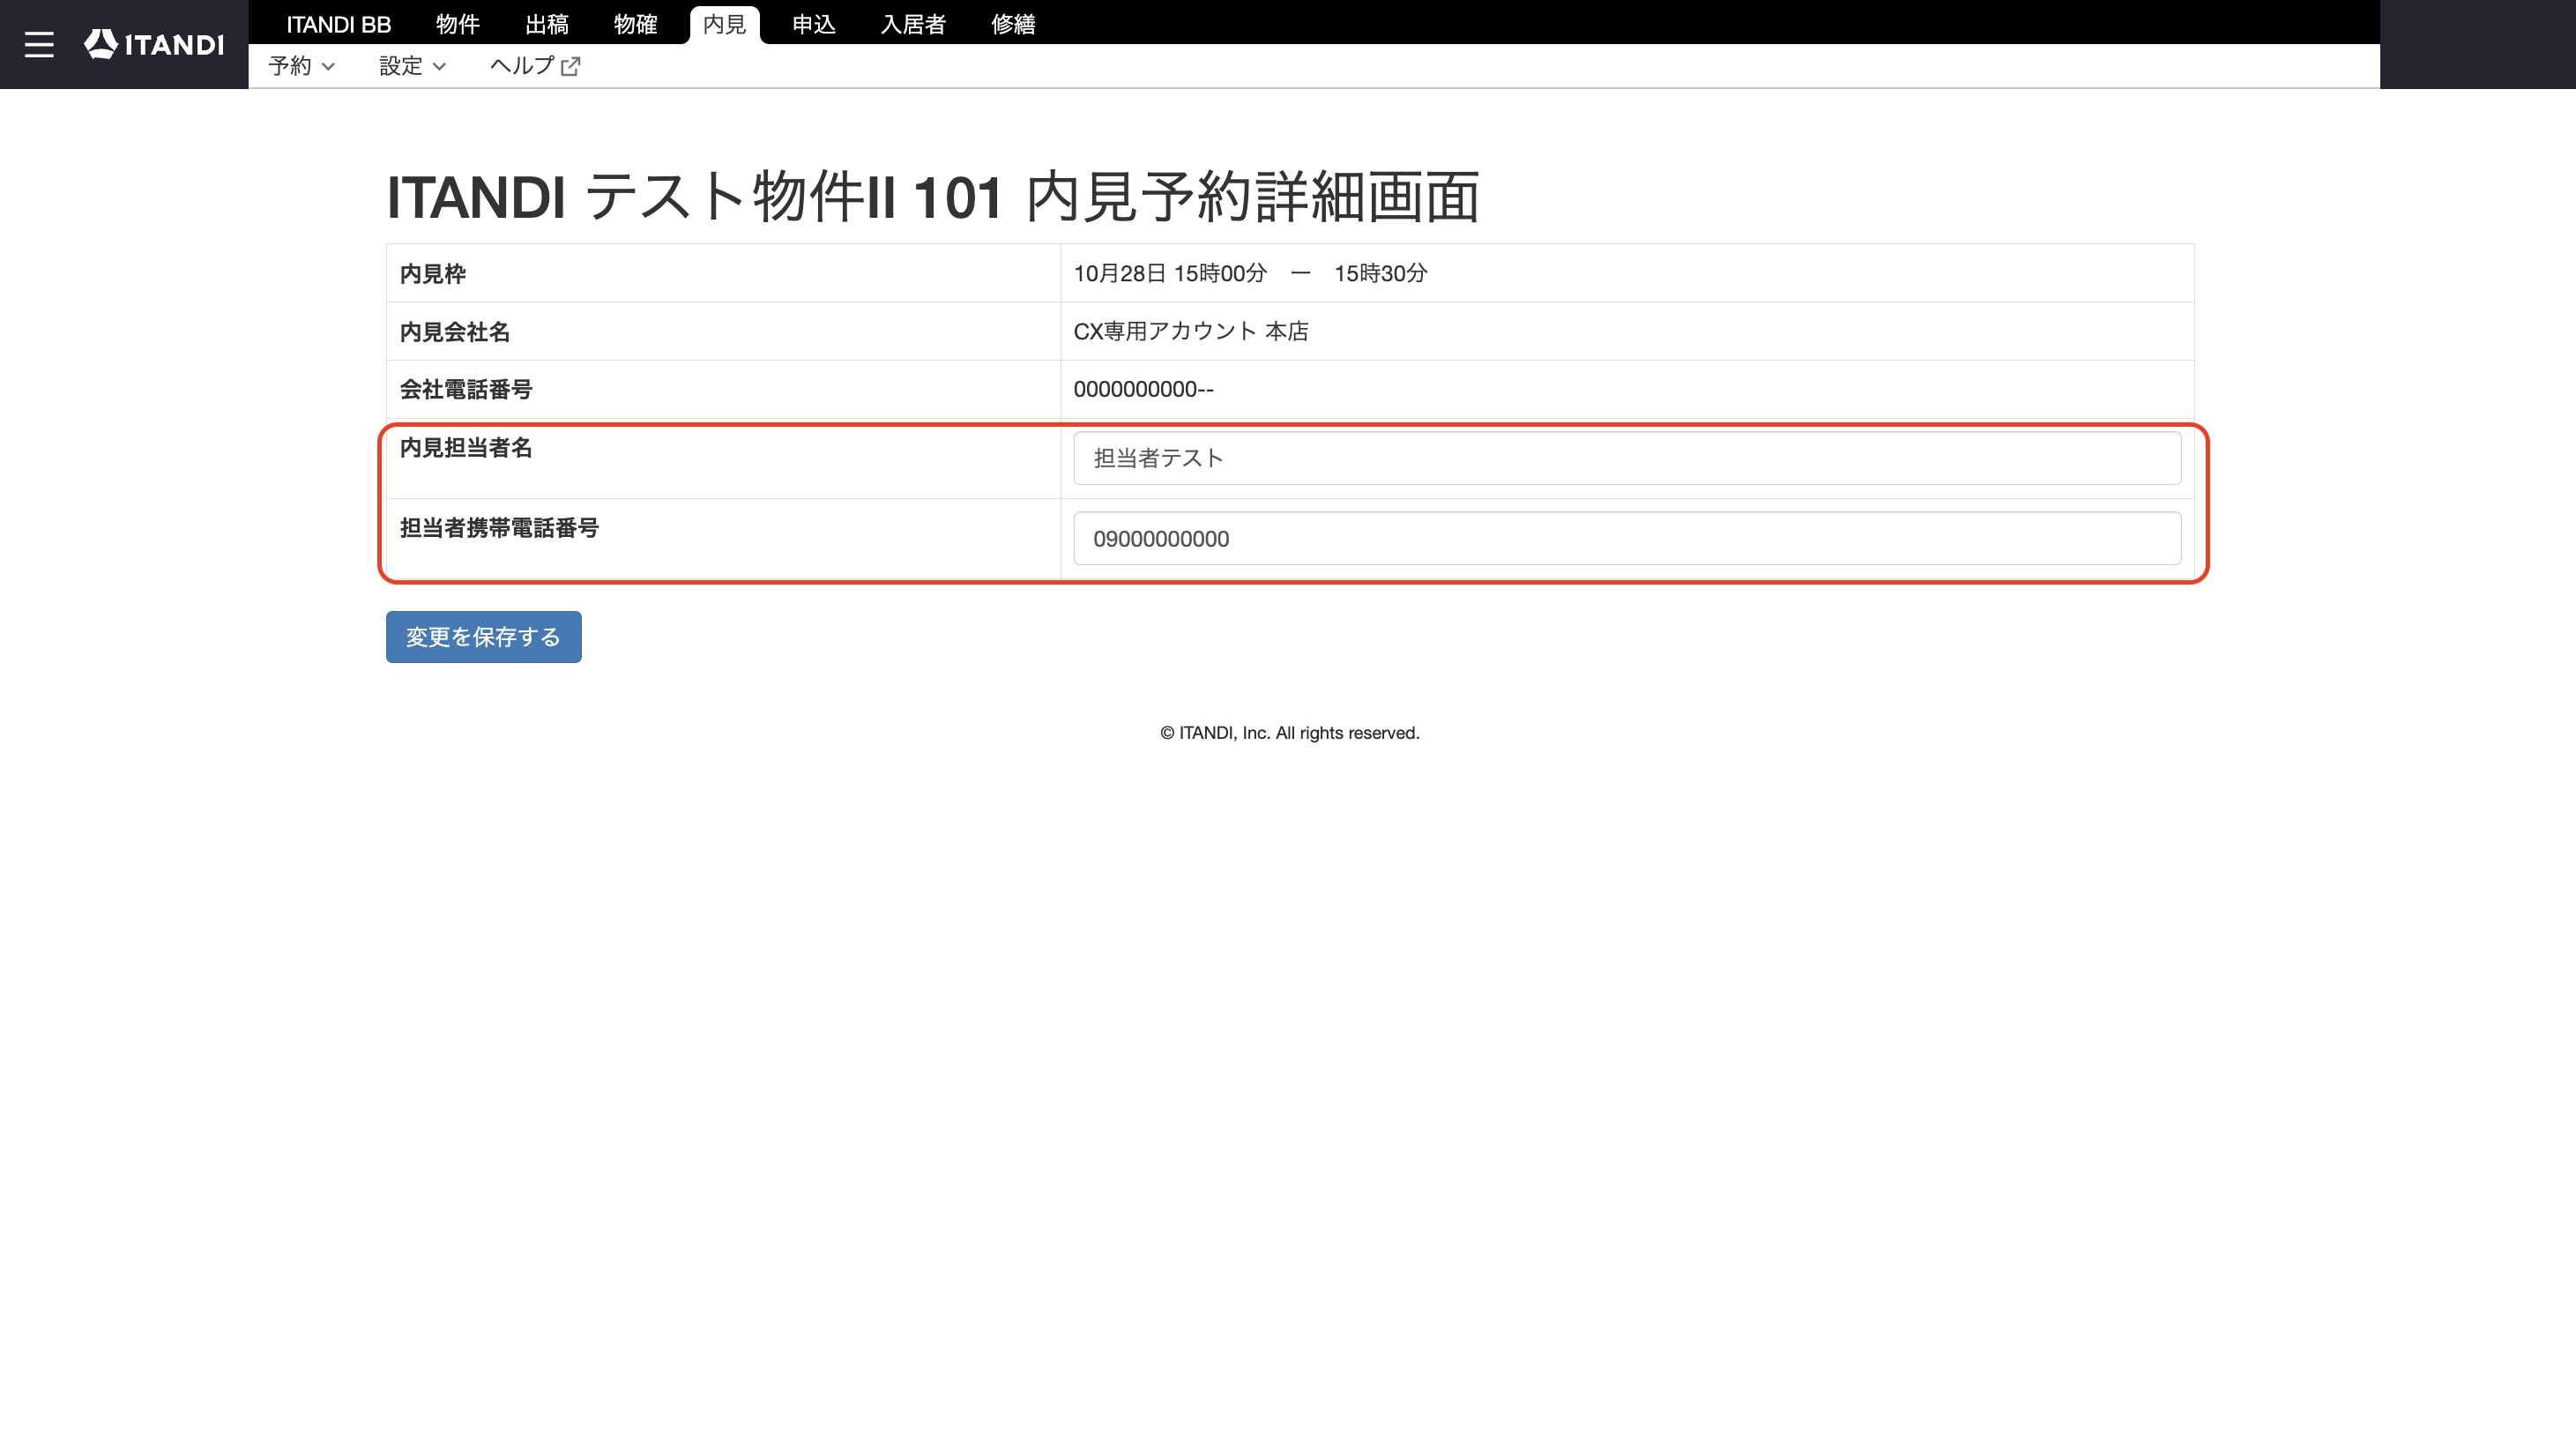
Task: Click the 変更を保存する button
Action: pyautogui.click(x=484, y=637)
